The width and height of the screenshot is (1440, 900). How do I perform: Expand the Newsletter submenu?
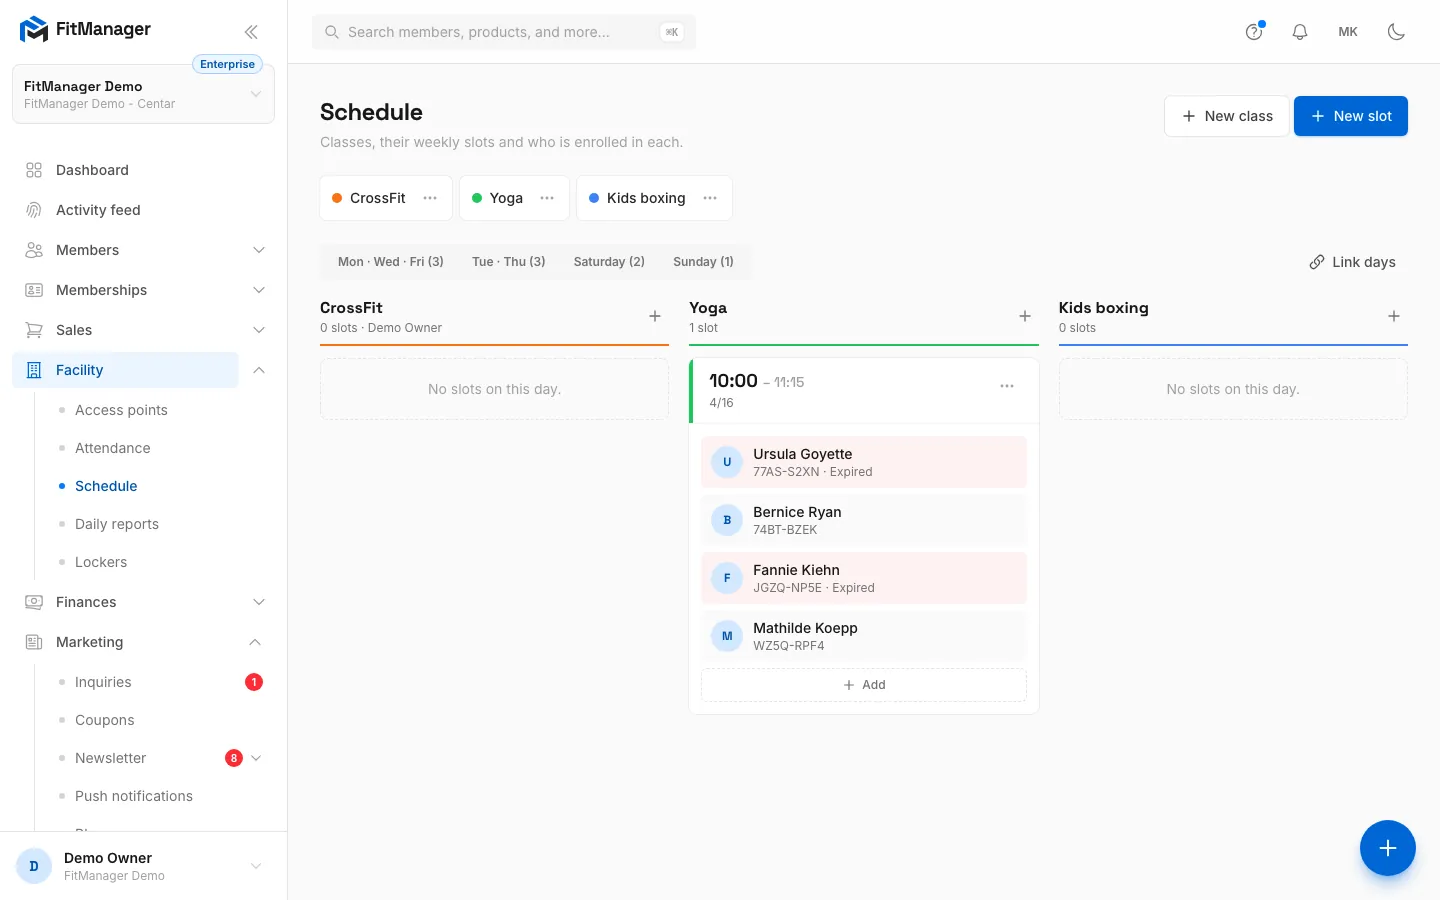coord(256,758)
